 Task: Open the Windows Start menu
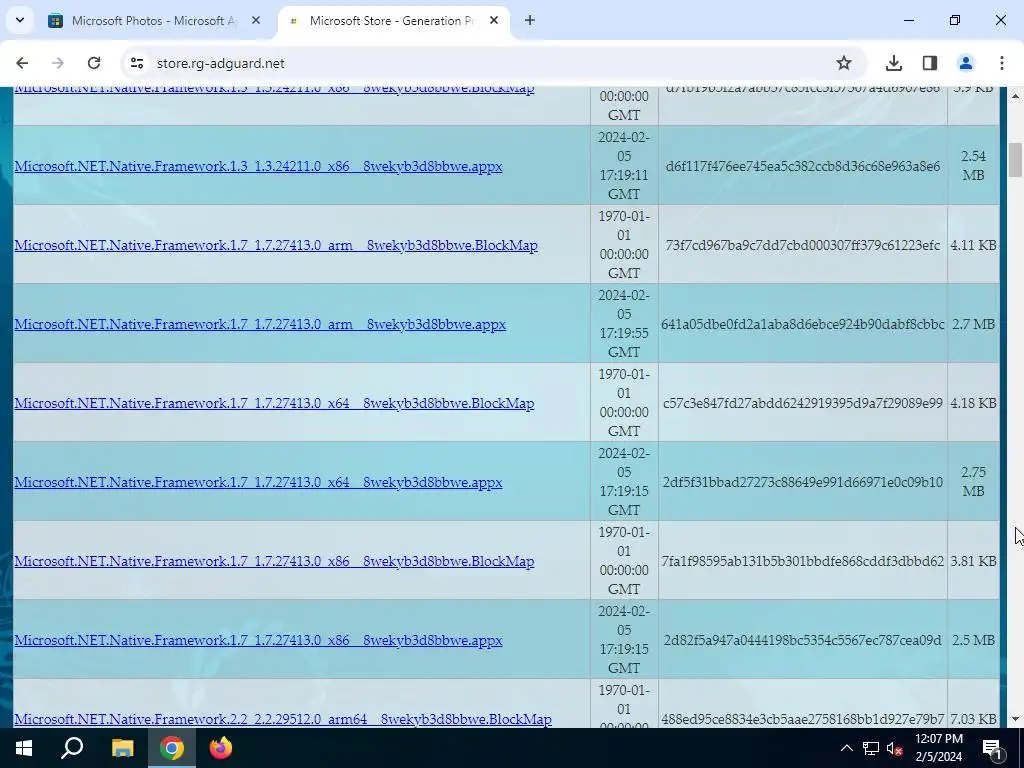(24, 748)
